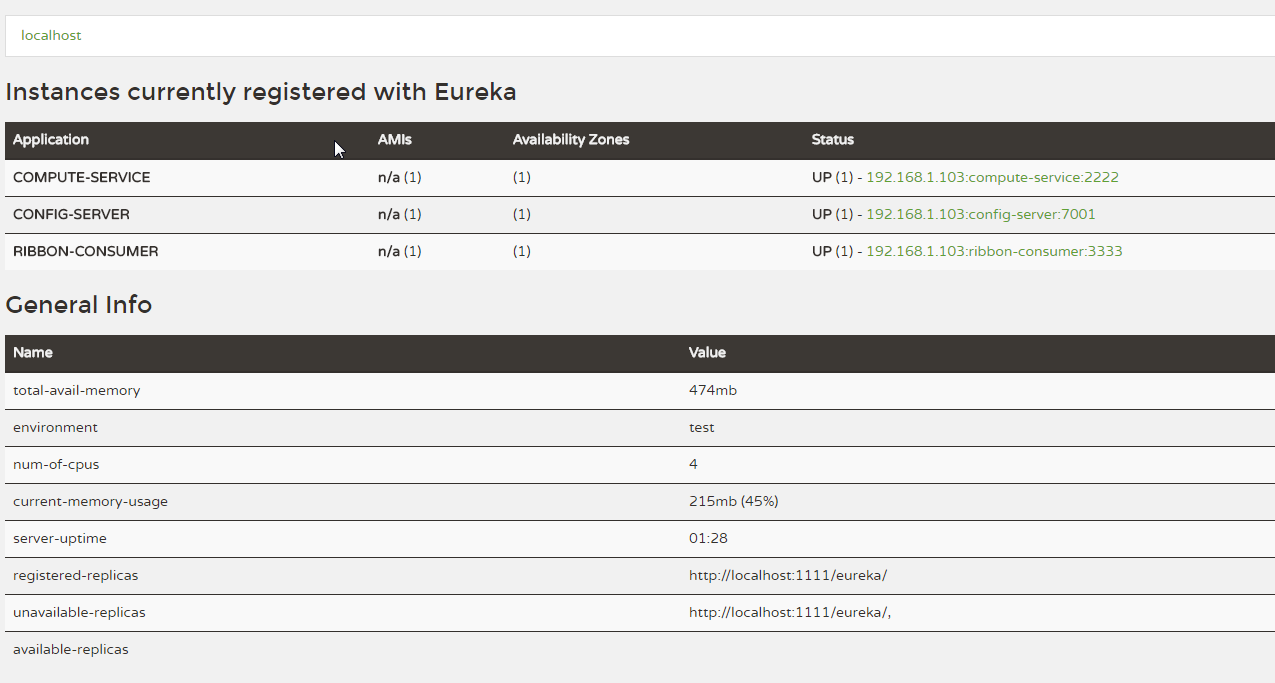Click the n/a (1) cell for COMPUTE-SERVICE
Viewport: 1275px width, 683px height.
click(400, 177)
